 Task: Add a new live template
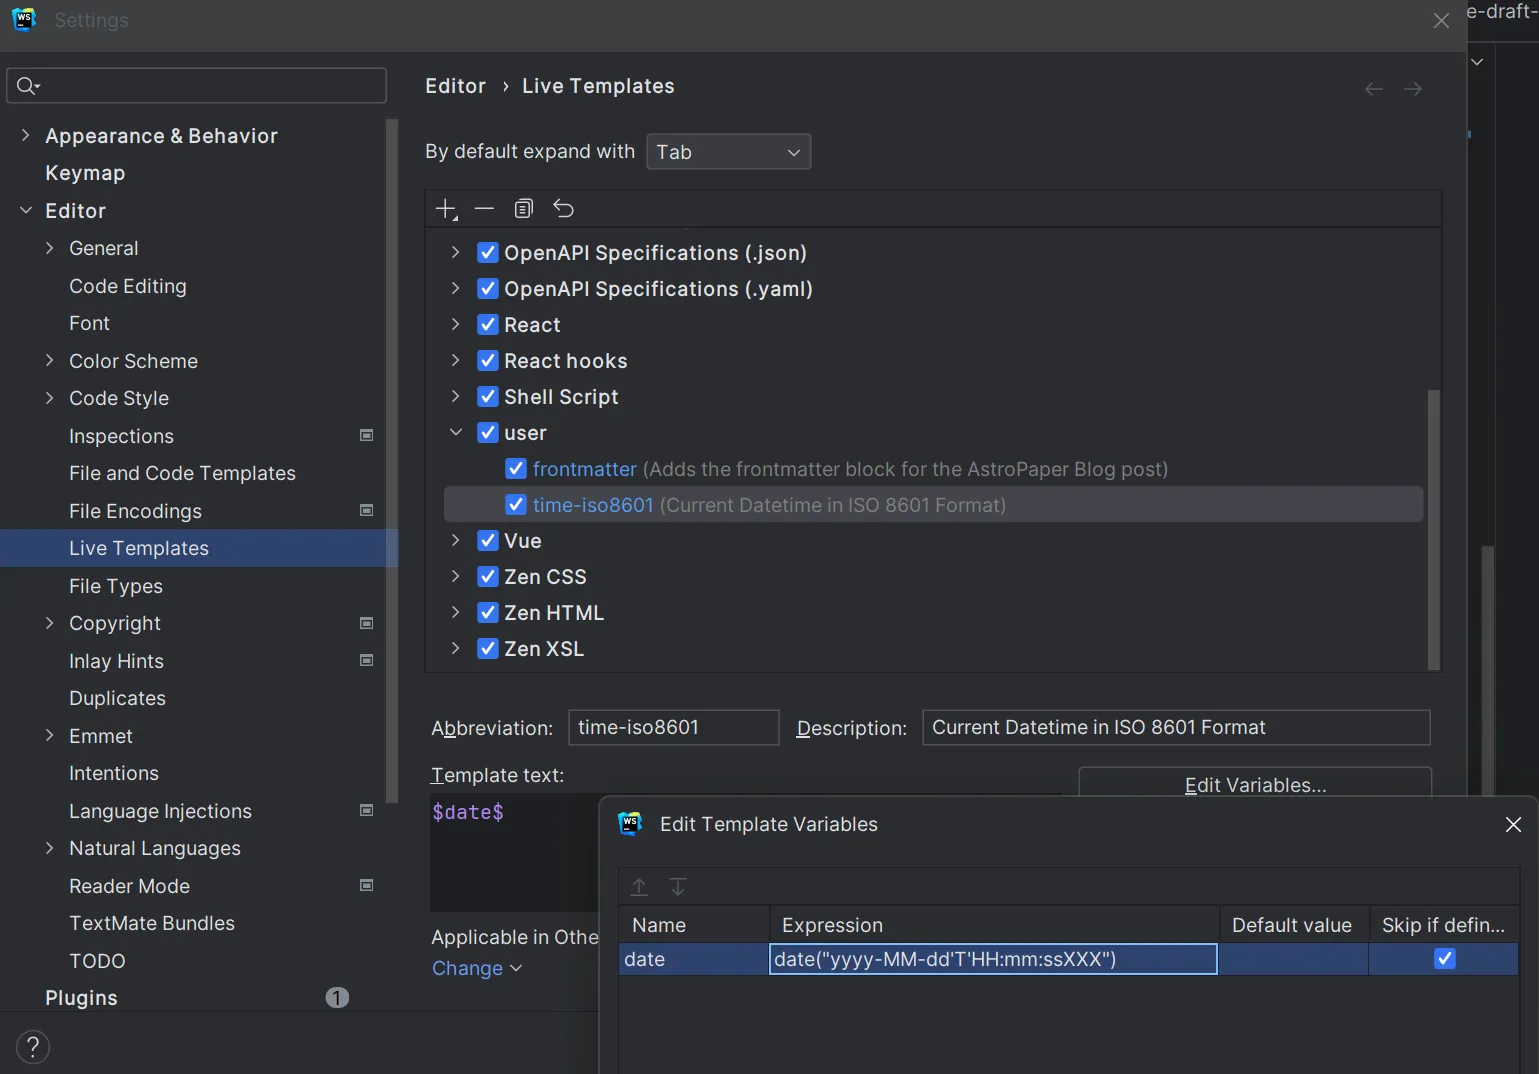tap(446, 209)
